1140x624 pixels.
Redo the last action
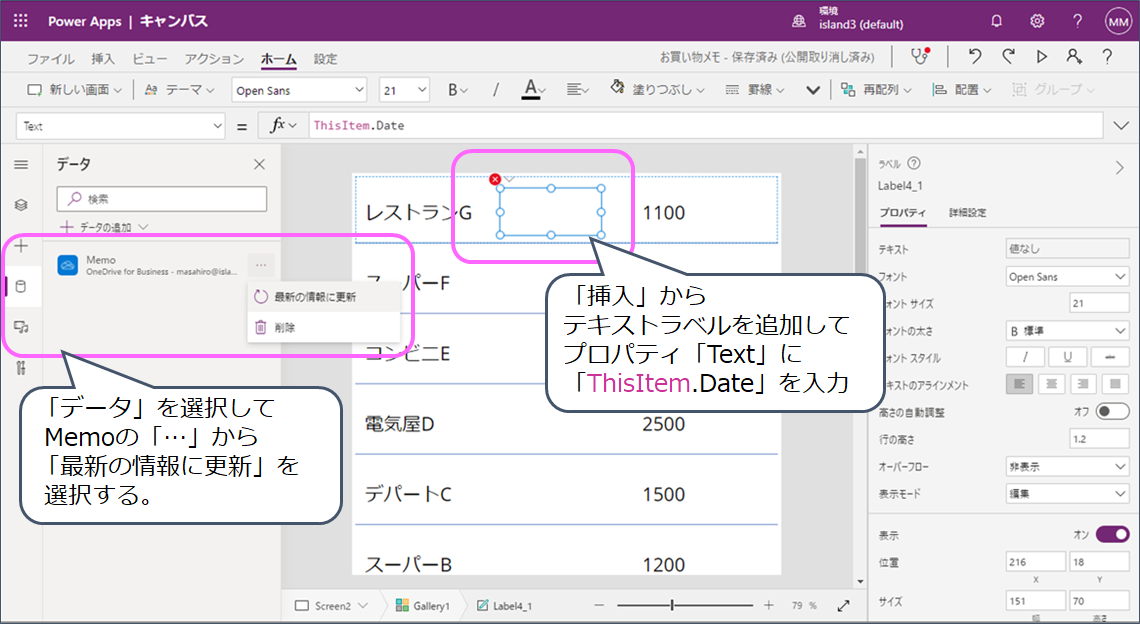1008,56
